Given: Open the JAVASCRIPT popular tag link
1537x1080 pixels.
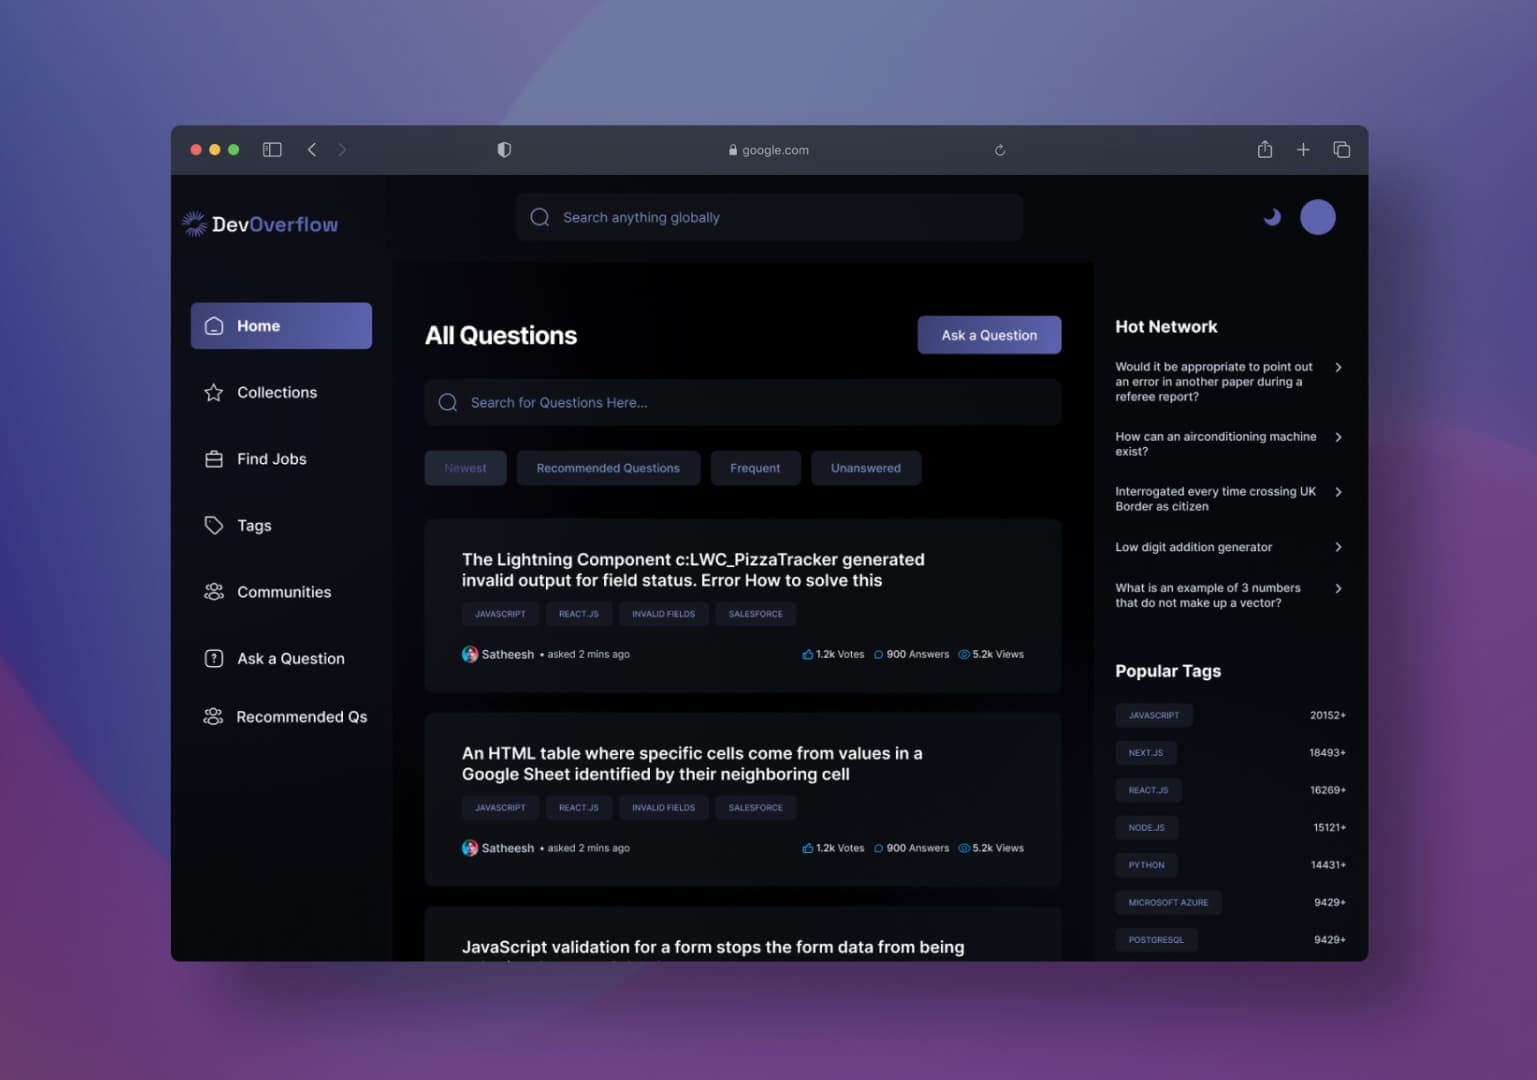Looking at the screenshot, I should pyautogui.click(x=1153, y=714).
